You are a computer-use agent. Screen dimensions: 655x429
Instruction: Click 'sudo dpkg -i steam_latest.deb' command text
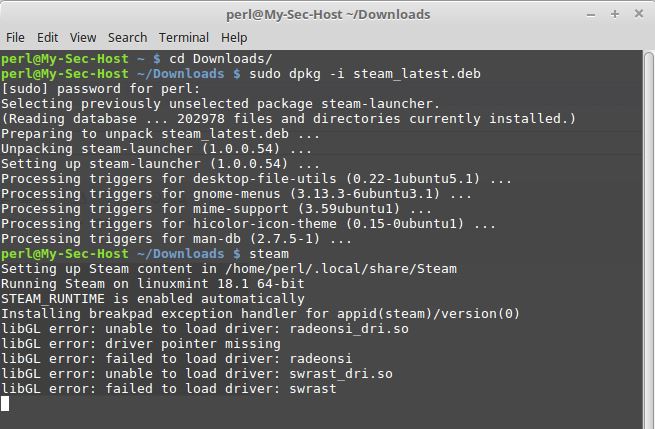[365, 74]
